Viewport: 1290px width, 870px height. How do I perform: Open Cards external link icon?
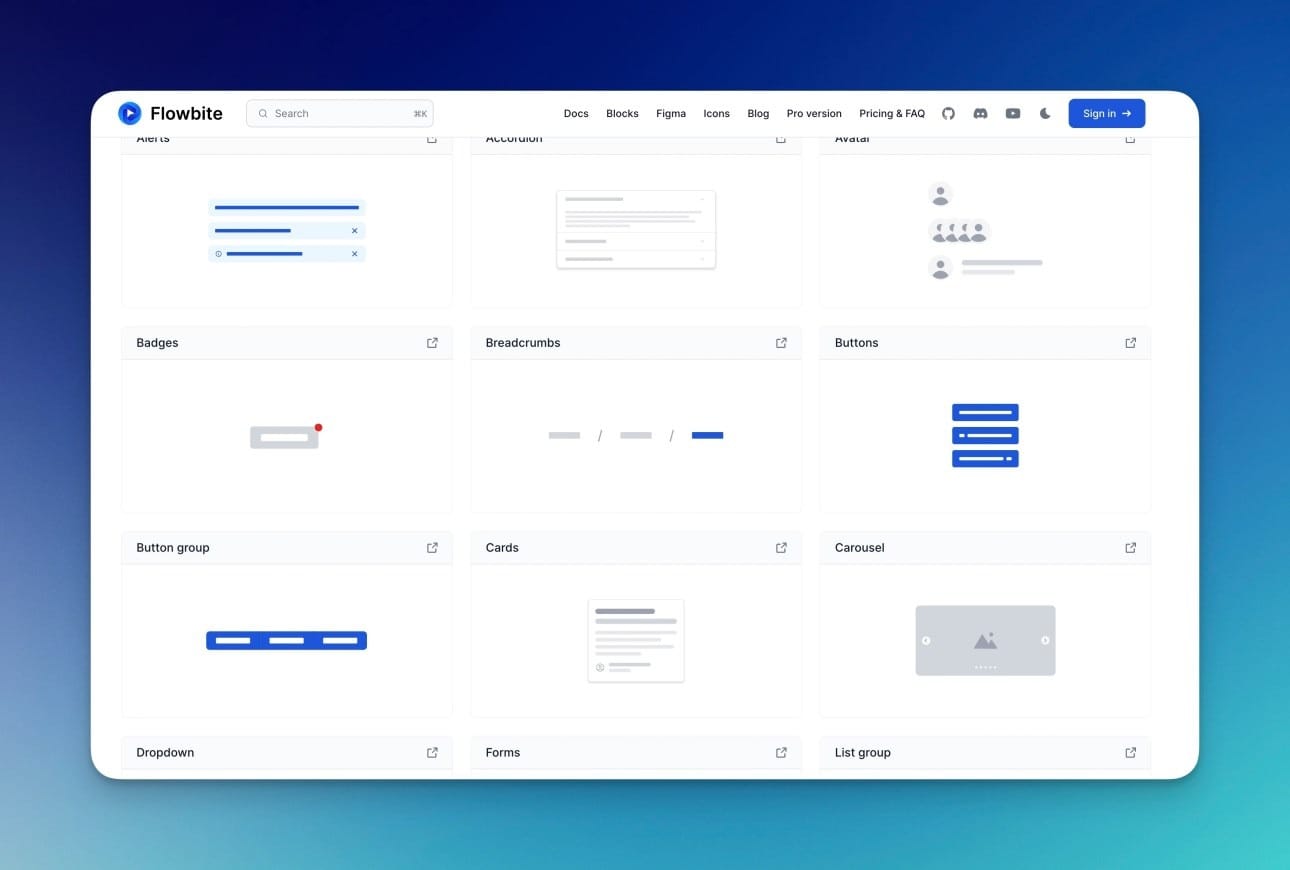[x=781, y=548]
